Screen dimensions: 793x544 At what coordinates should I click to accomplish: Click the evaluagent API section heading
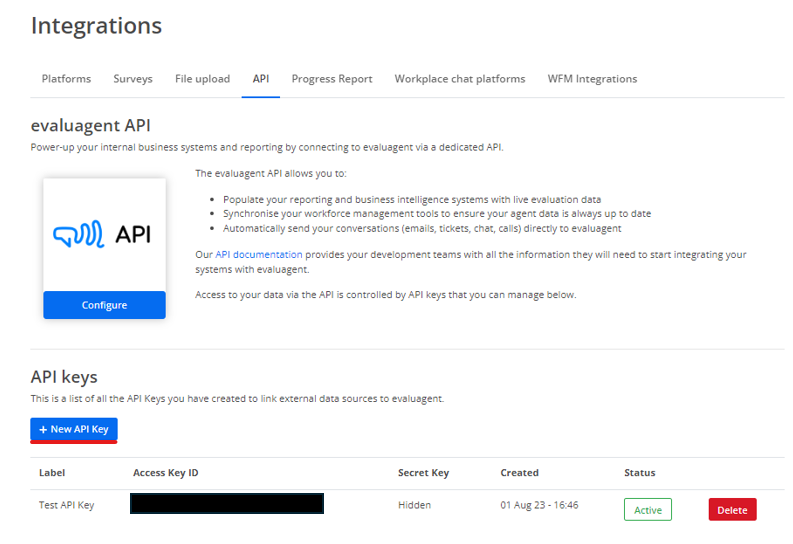click(91, 125)
